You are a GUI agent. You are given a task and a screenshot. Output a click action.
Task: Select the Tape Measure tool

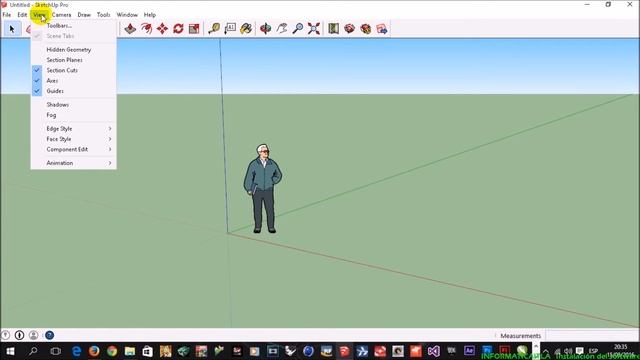click(x=214, y=29)
